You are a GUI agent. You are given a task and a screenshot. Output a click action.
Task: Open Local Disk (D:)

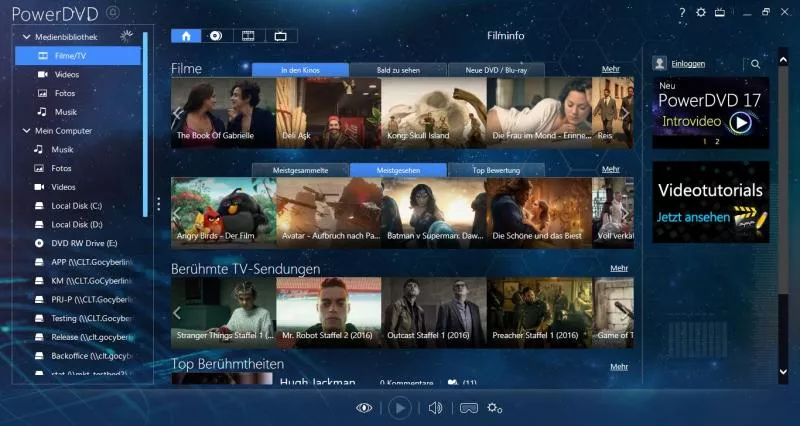[78, 224]
